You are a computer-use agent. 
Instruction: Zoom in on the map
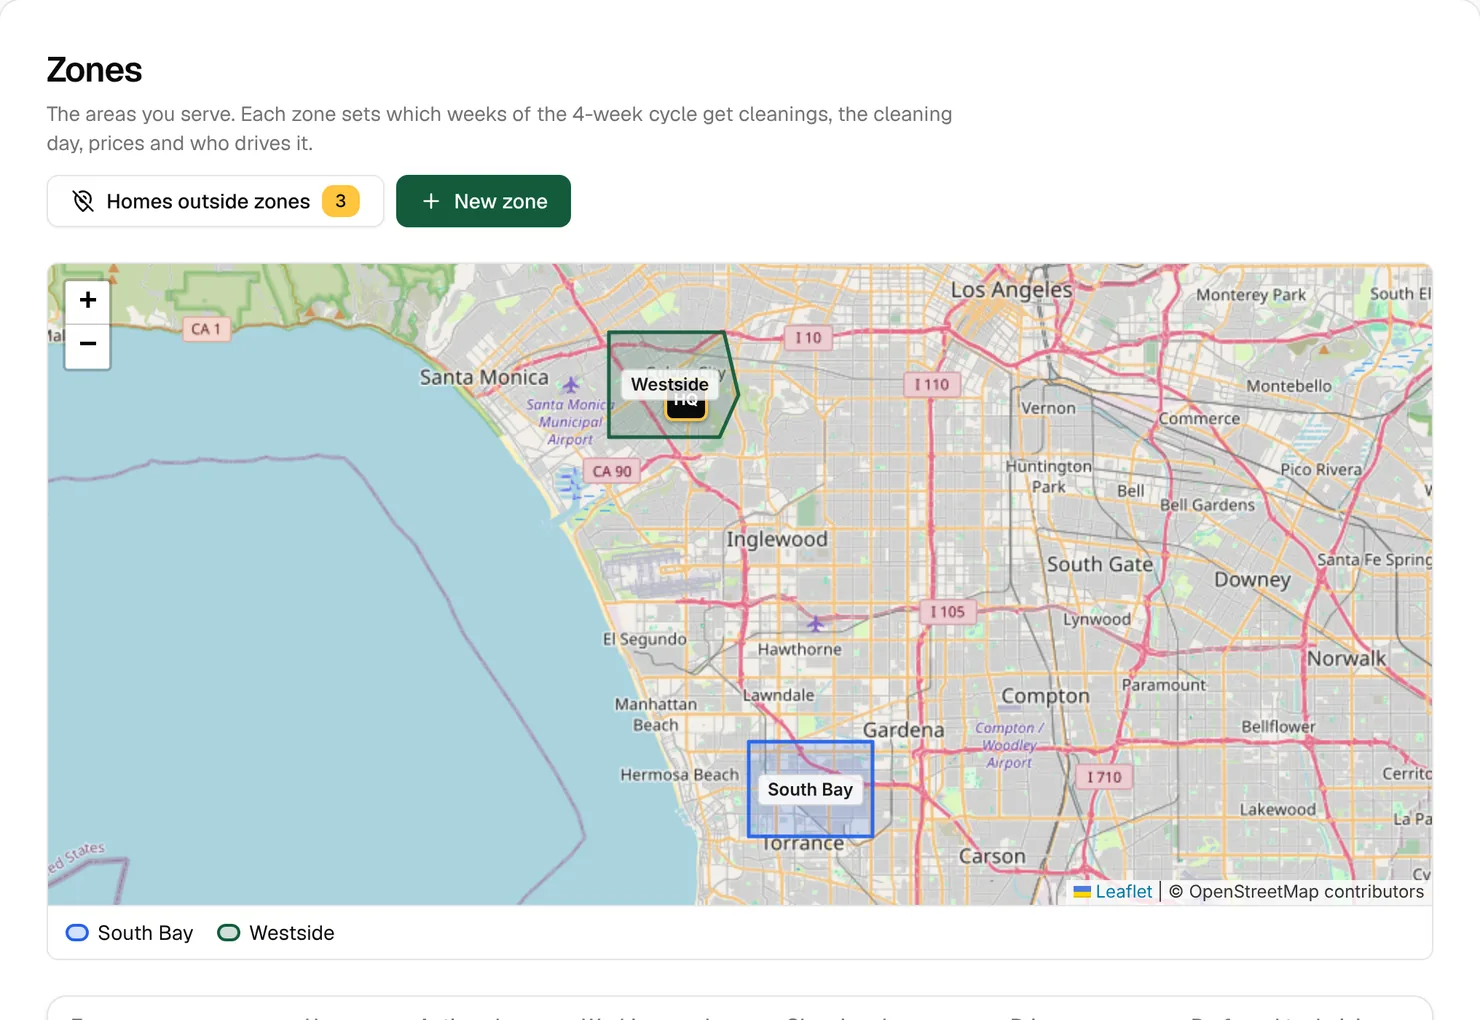[88, 300]
